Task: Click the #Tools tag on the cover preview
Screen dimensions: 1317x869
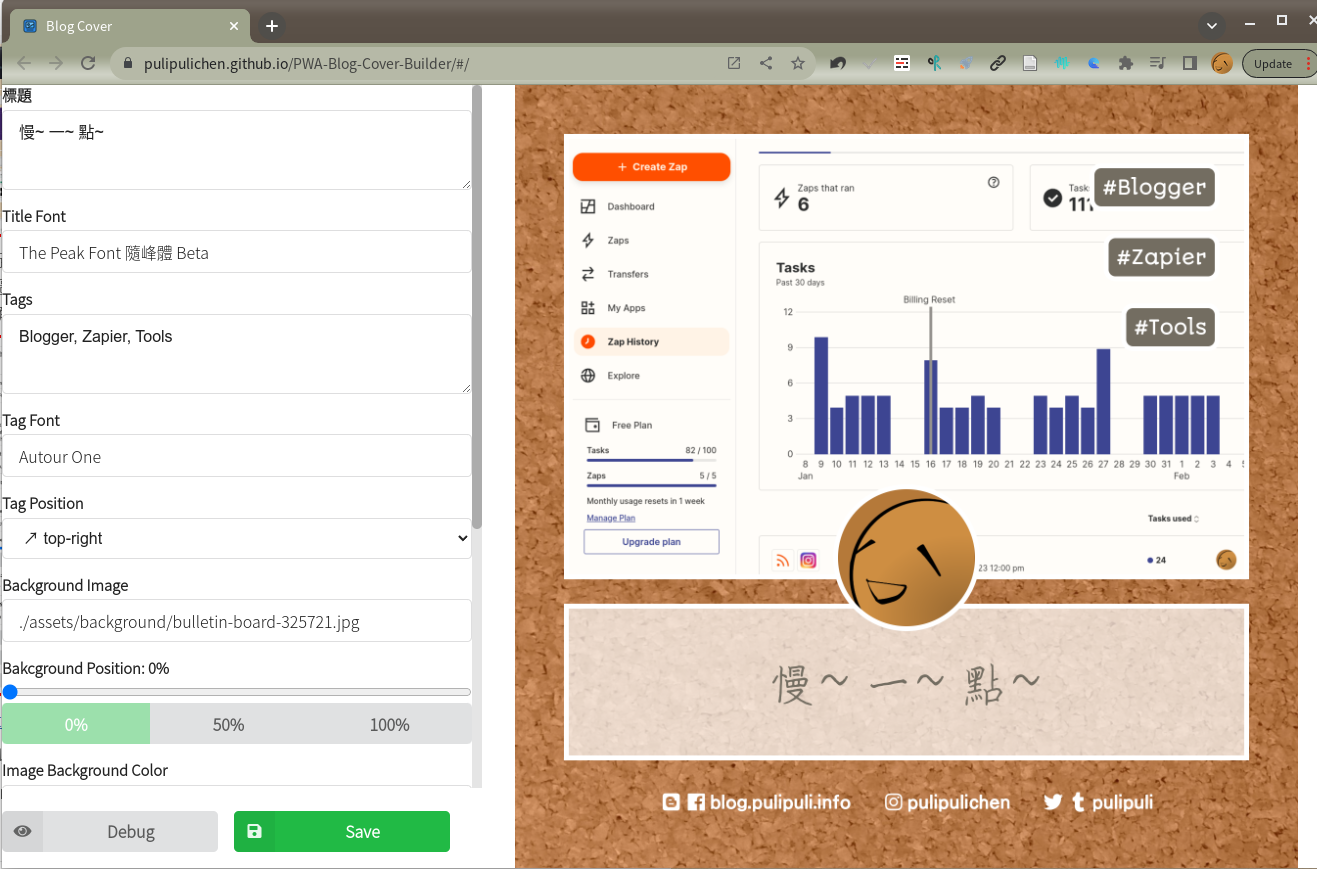Action: point(1170,327)
